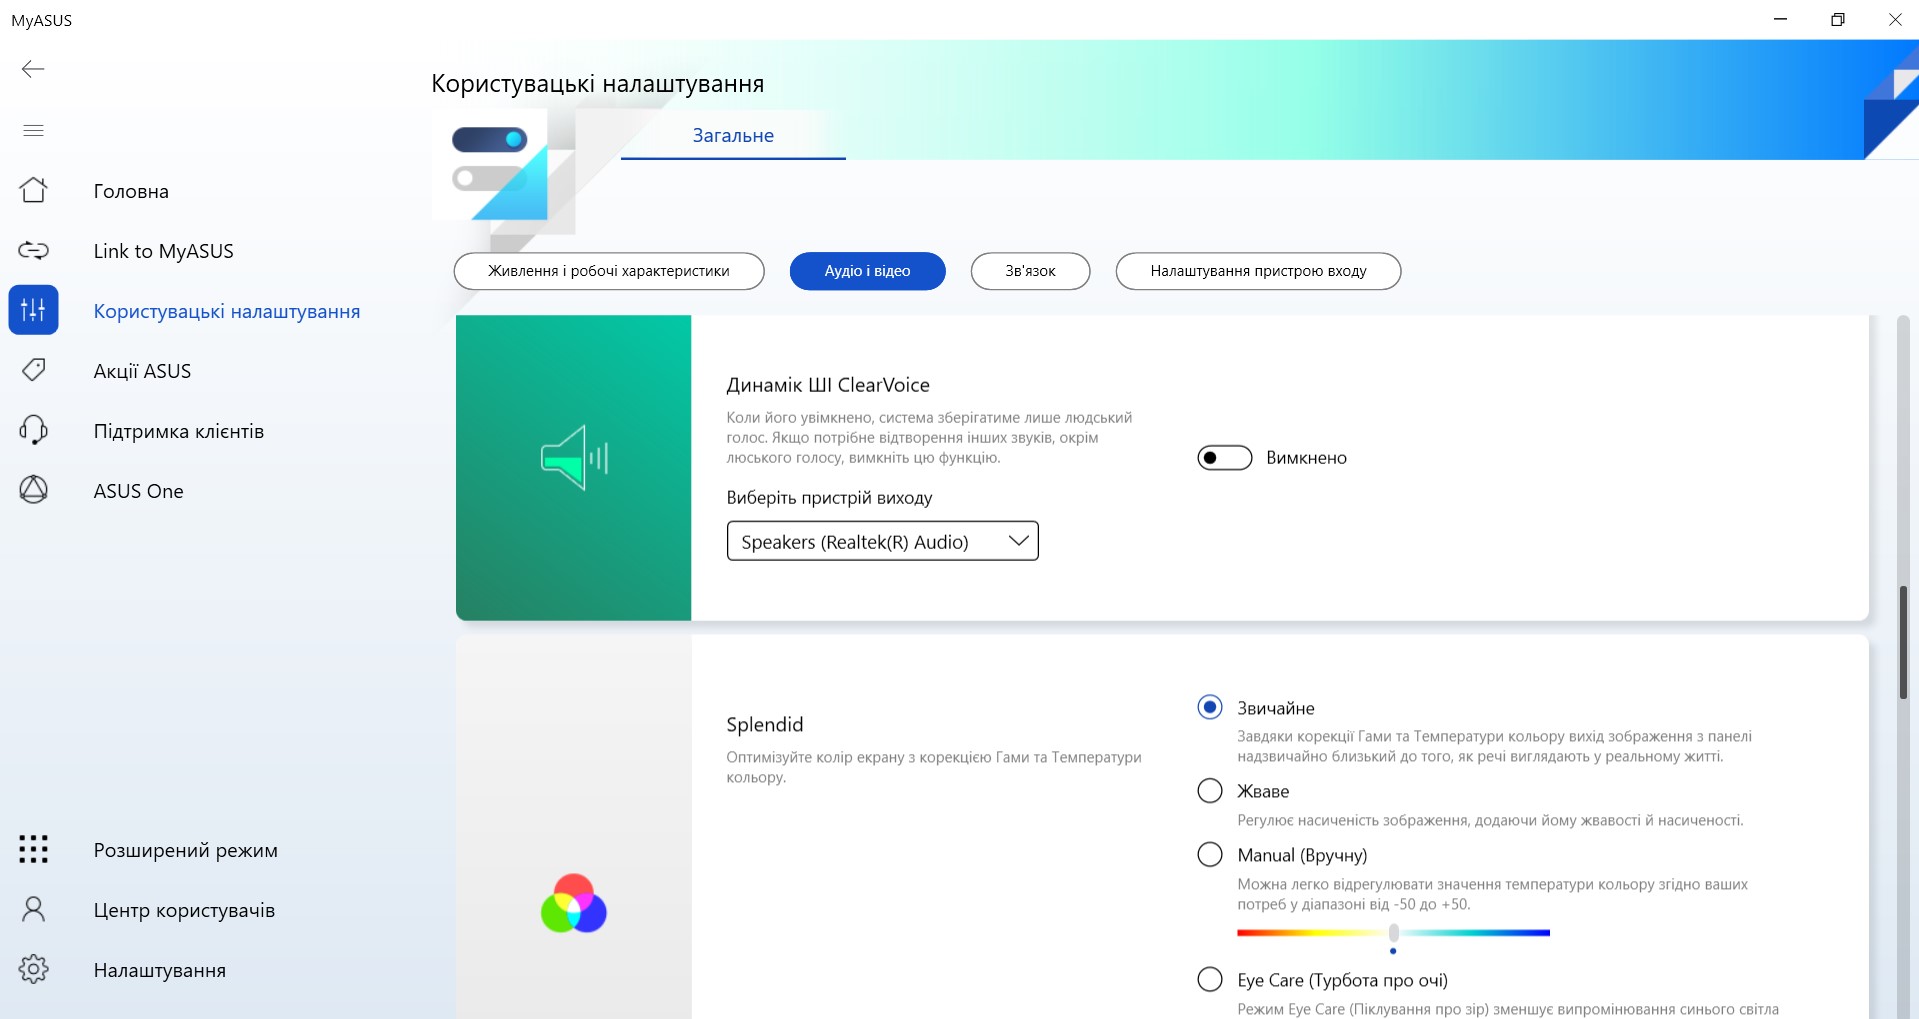Viewport: 1919px width, 1019px height.
Task: Open Налаштування пристрою входу category
Action: (1257, 271)
